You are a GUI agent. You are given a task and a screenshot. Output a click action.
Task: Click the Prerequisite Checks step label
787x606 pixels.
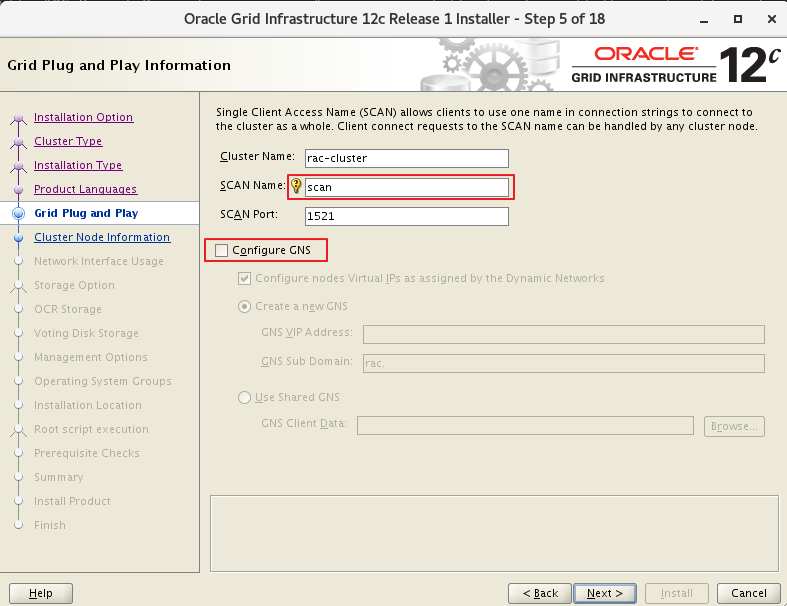click(x=86, y=453)
